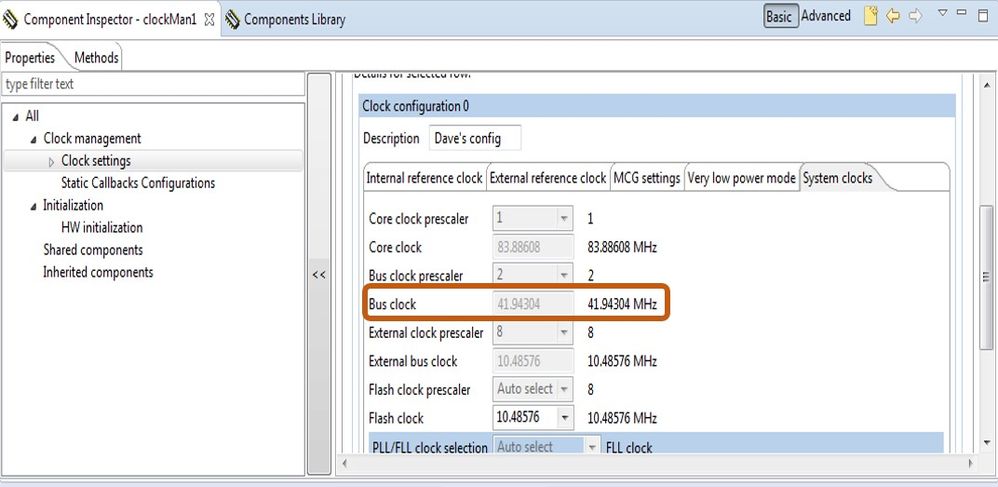Switch to Basic view mode
Image resolution: width=998 pixels, height=487 pixels.
[x=779, y=16]
